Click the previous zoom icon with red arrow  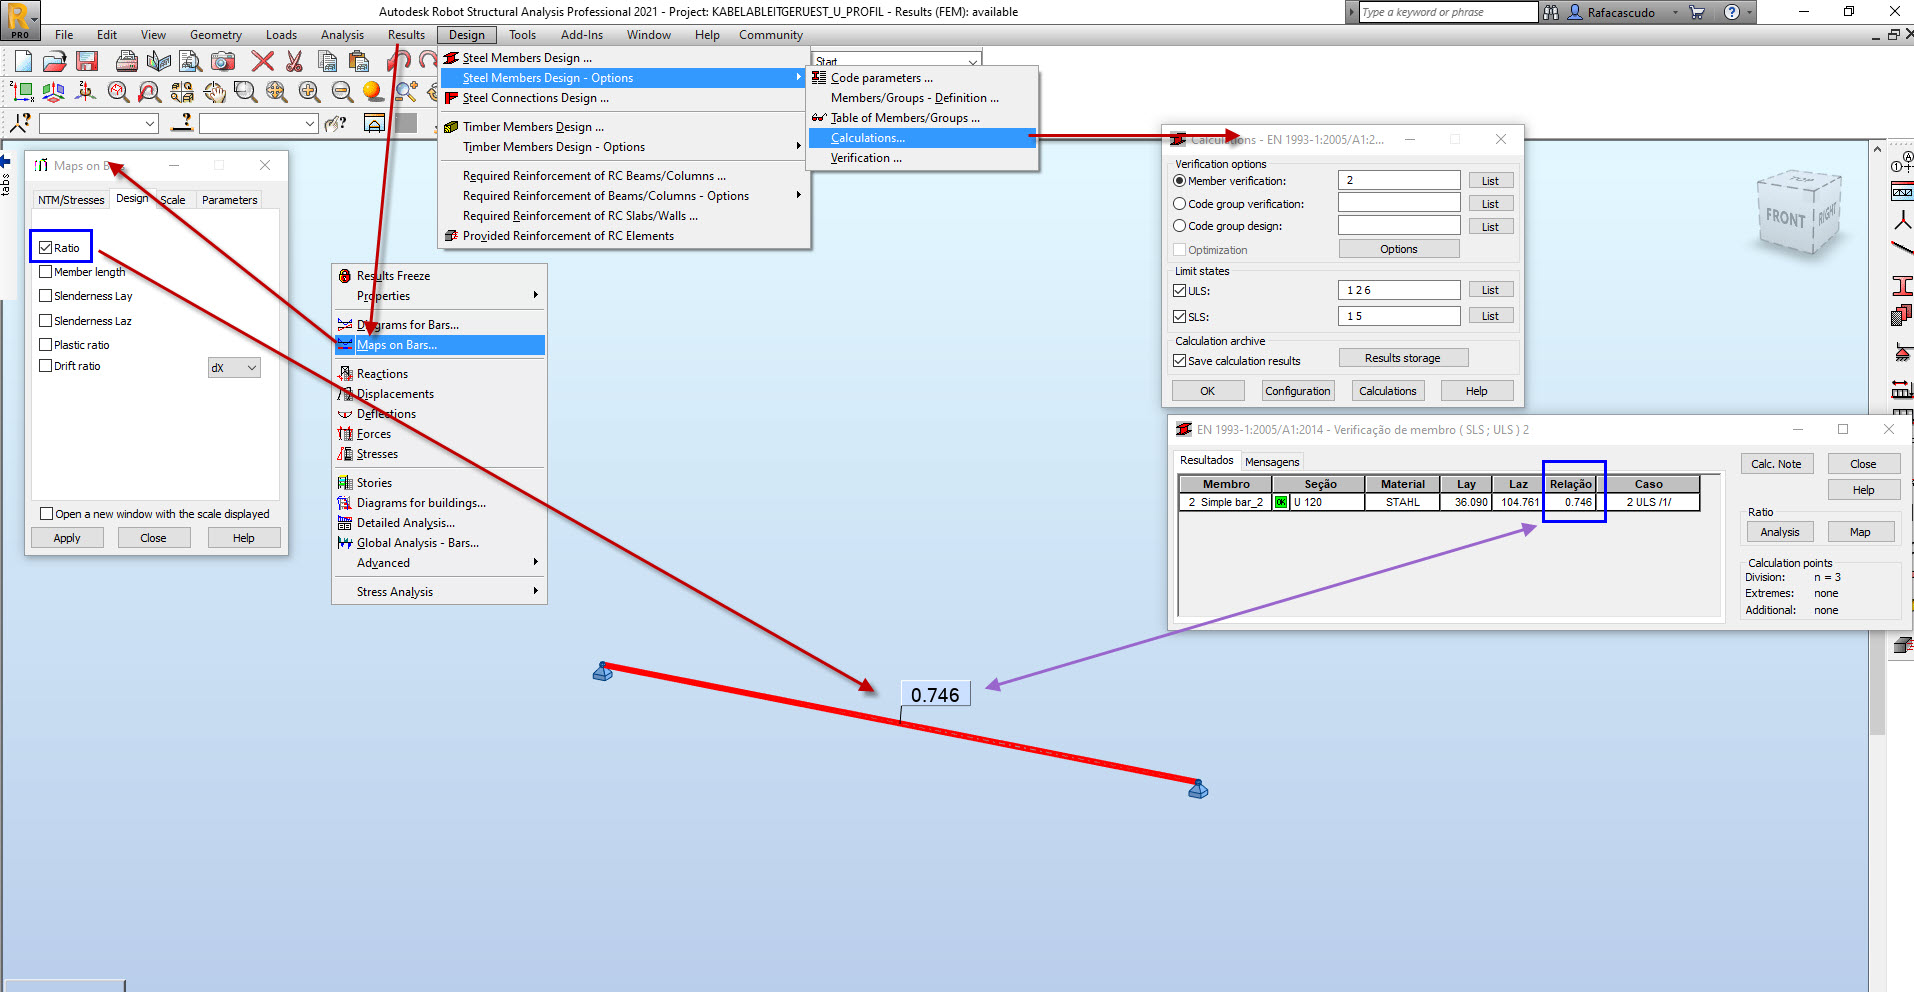pos(150,92)
